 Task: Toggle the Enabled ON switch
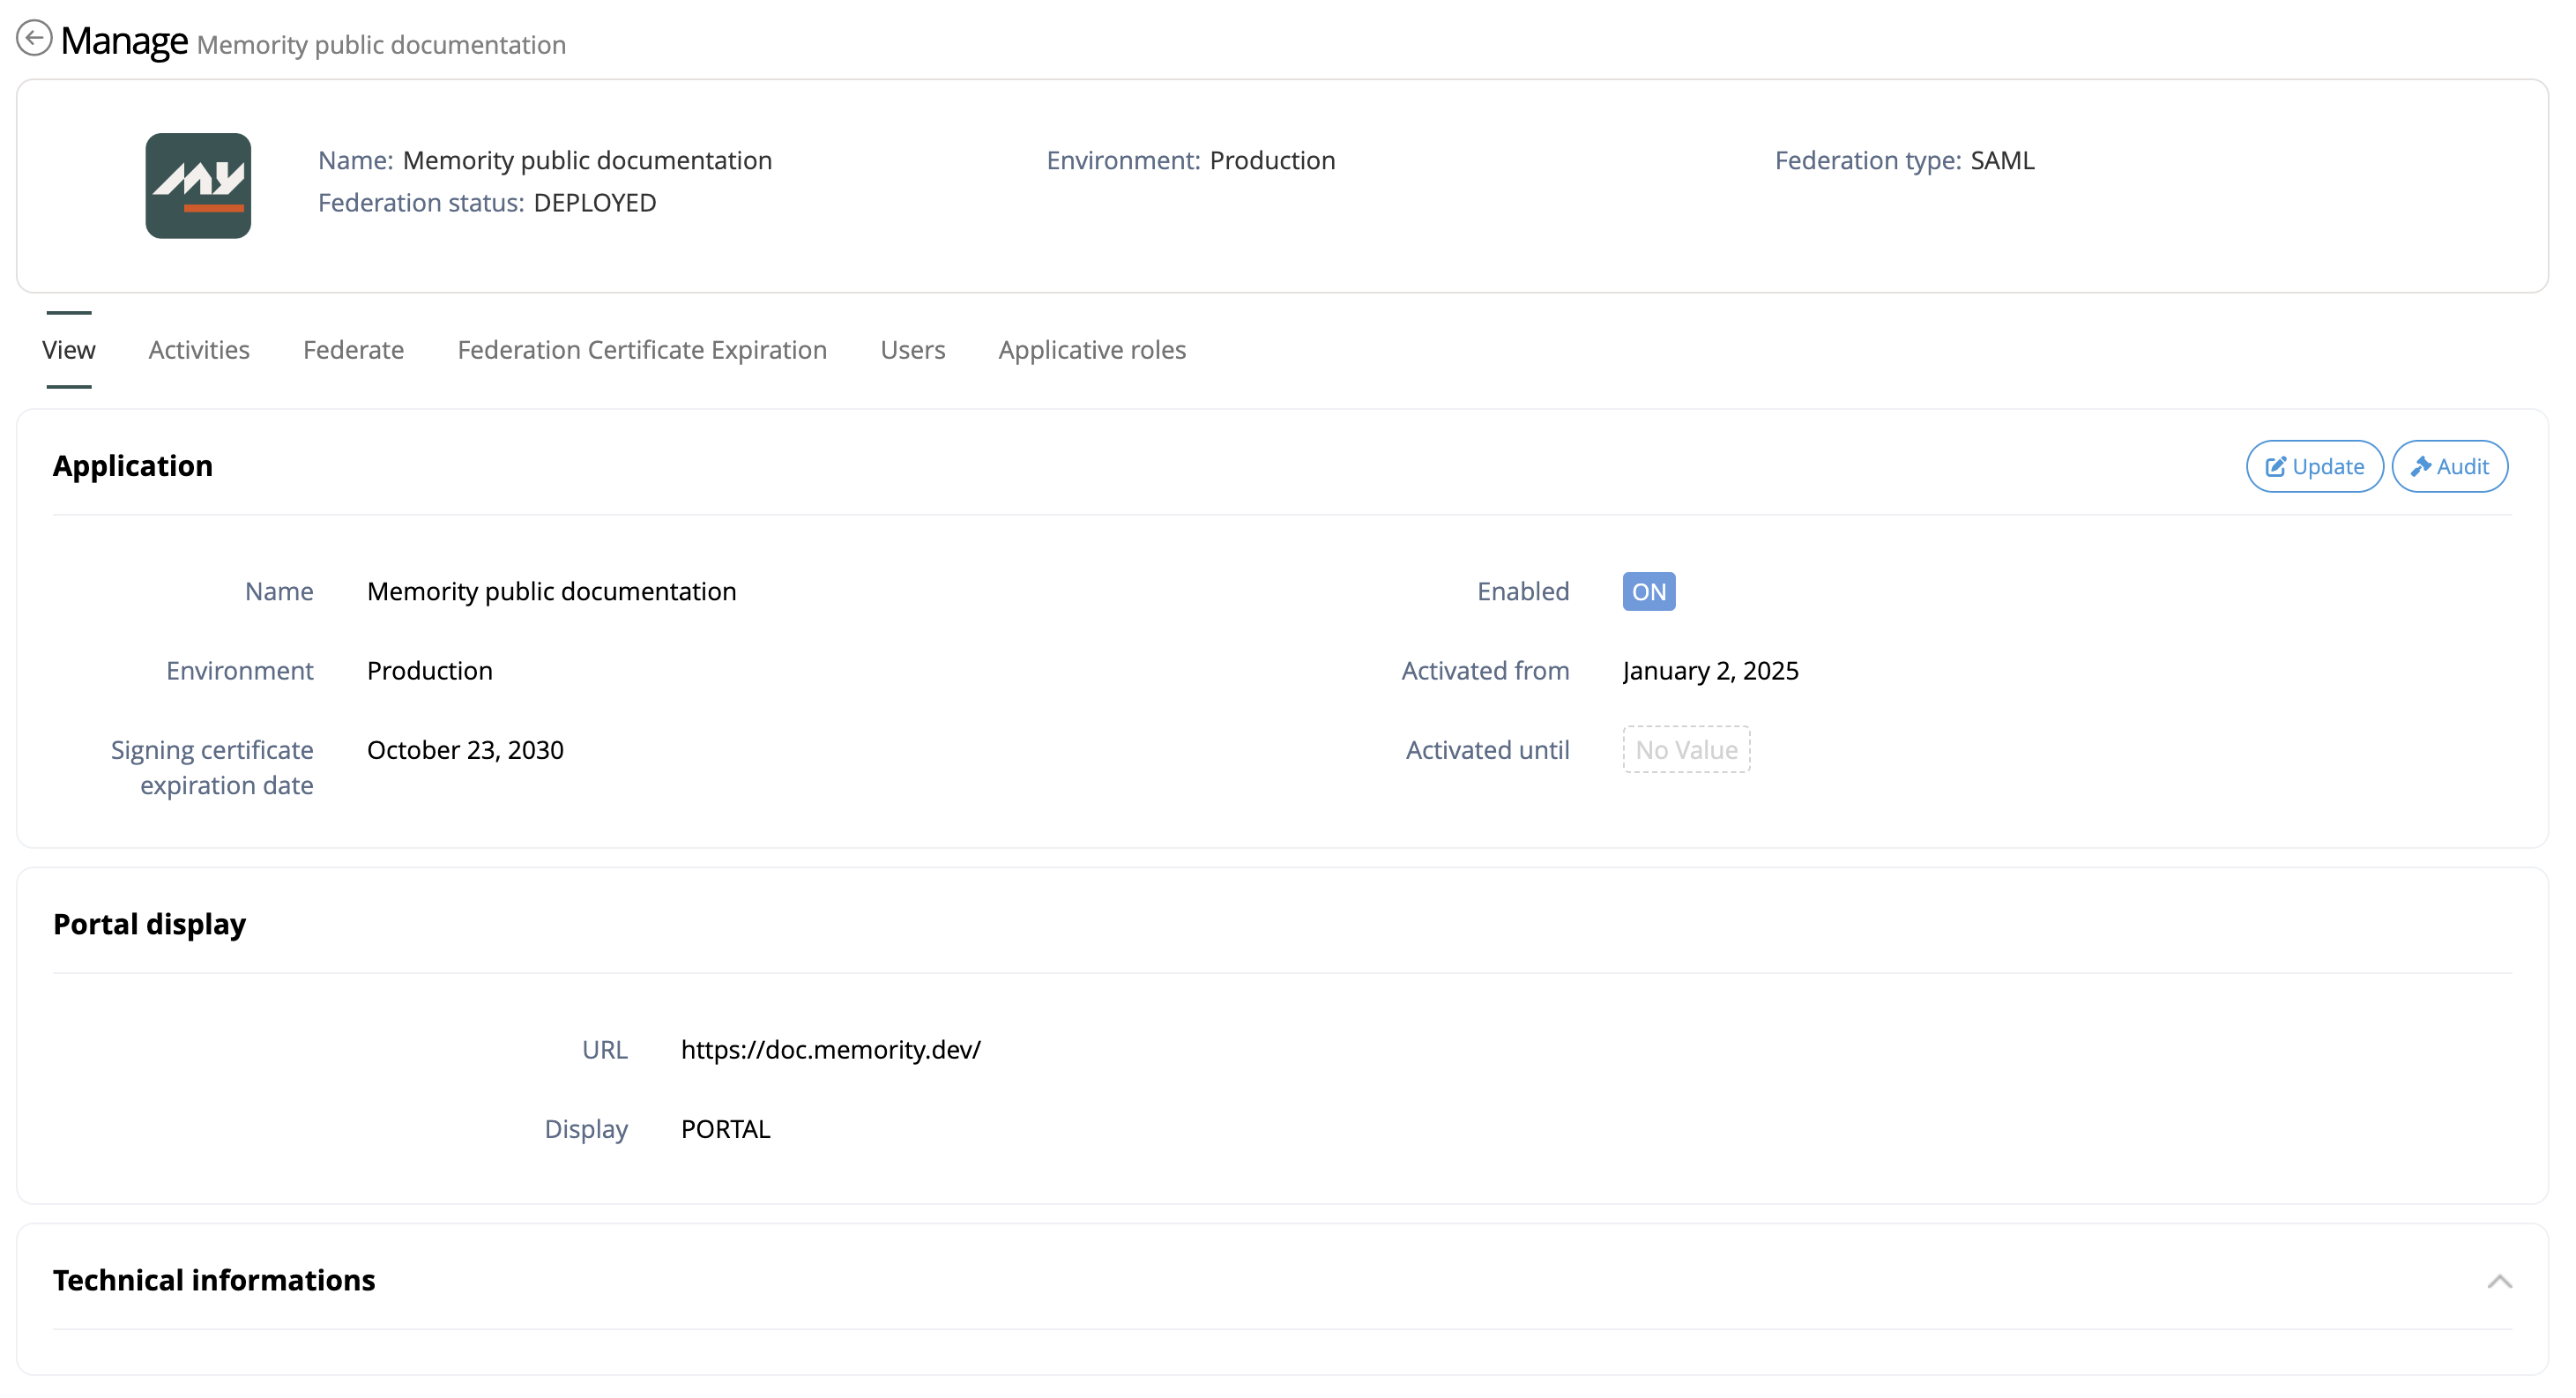1649,591
